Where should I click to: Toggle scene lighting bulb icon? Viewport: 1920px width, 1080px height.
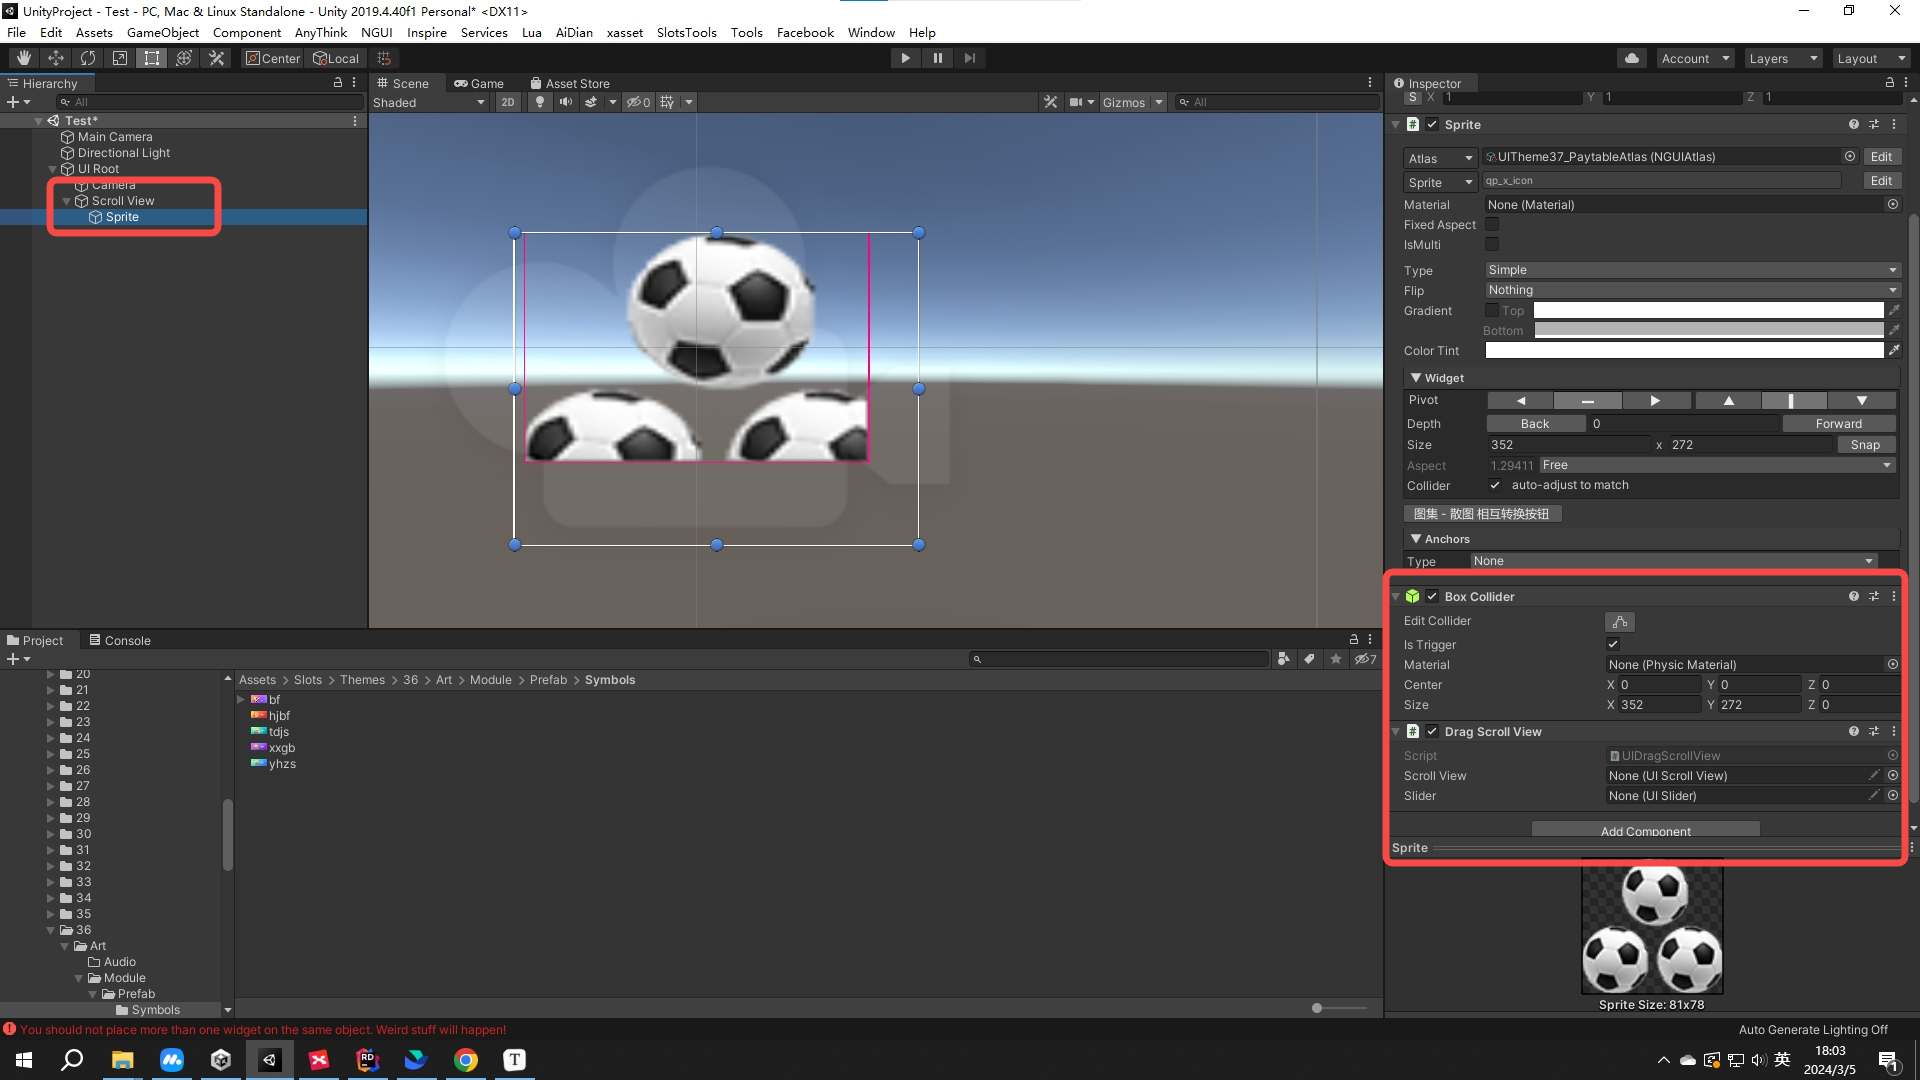coord(540,102)
